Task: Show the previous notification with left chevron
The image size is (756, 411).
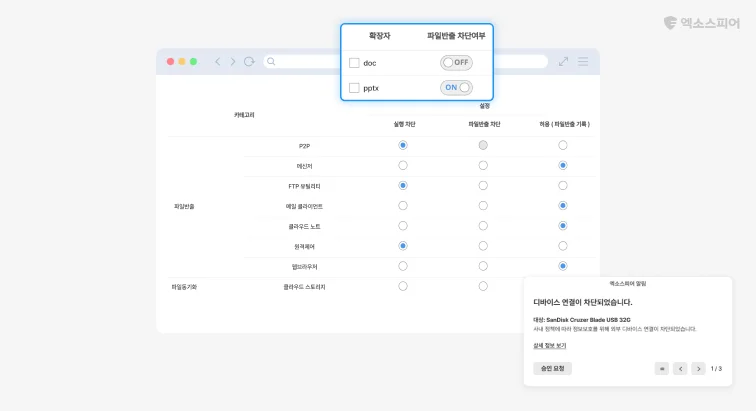Action: tap(680, 369)
